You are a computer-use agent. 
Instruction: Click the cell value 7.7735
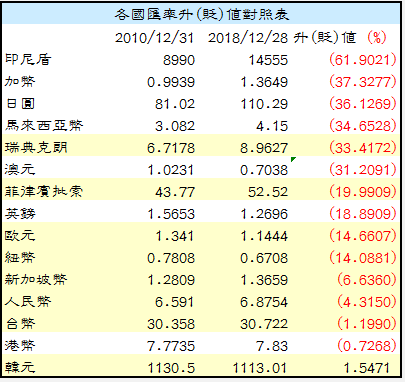[171, 346]
